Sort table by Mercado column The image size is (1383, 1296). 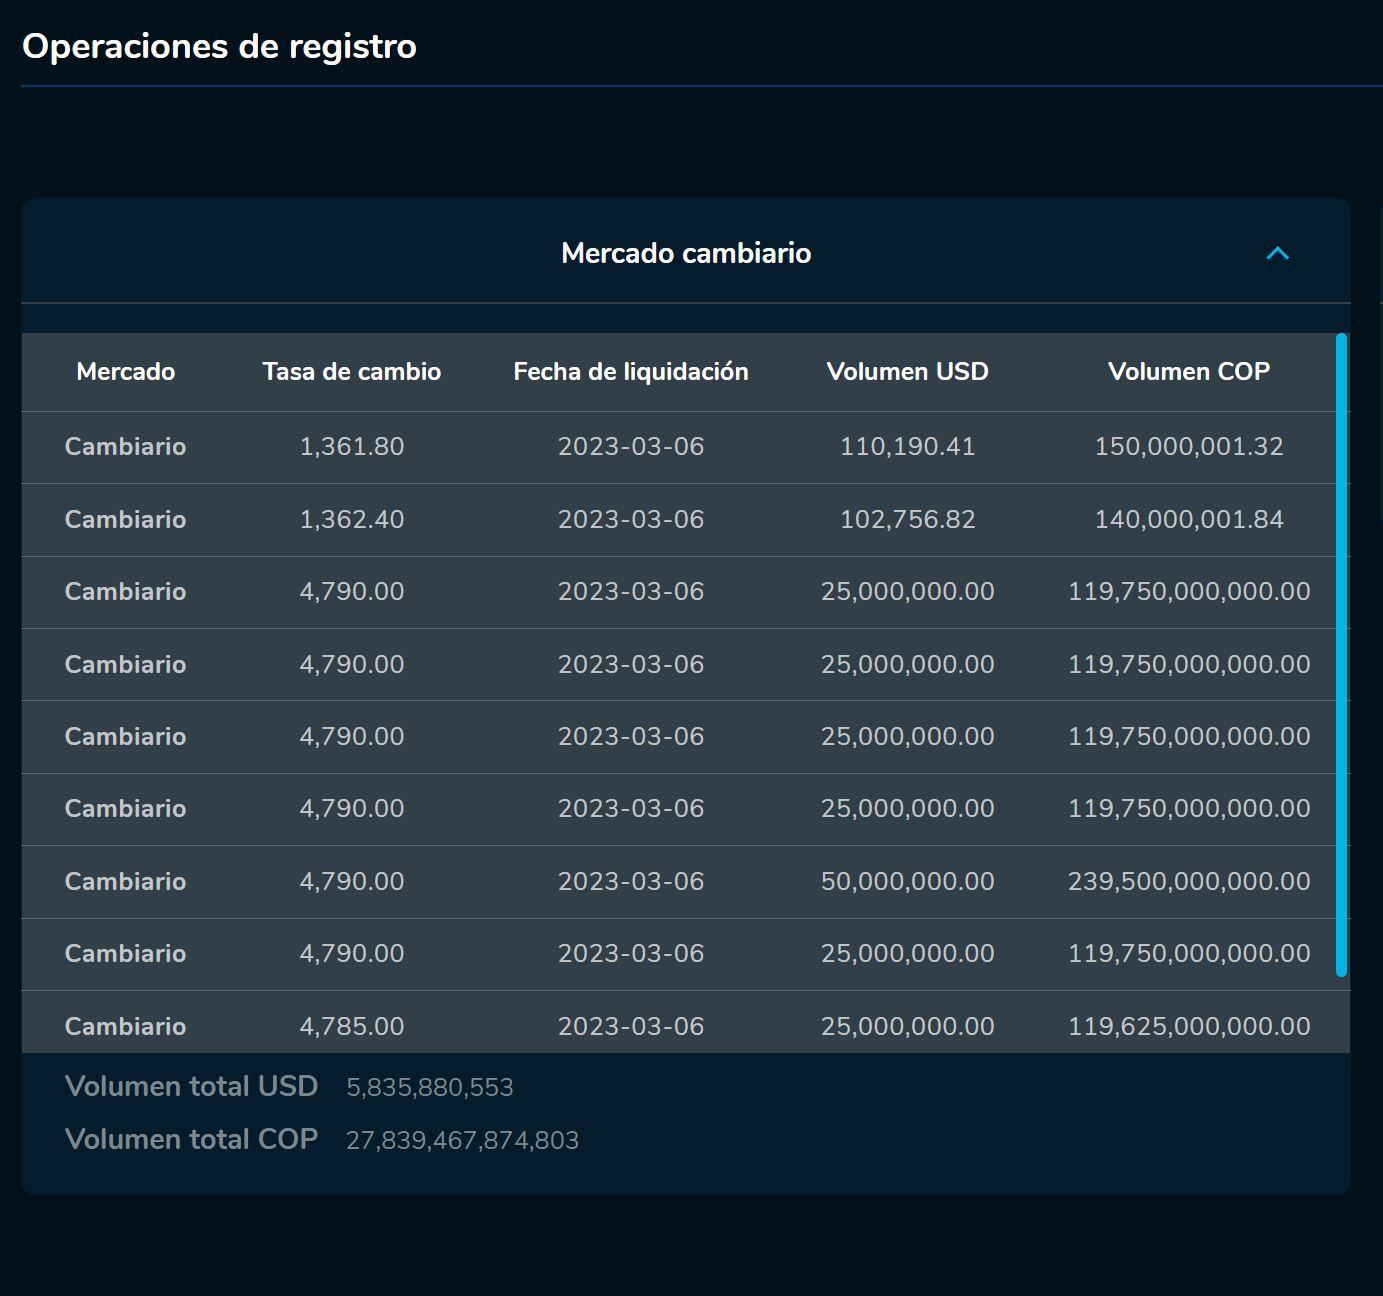click(126, 371)
